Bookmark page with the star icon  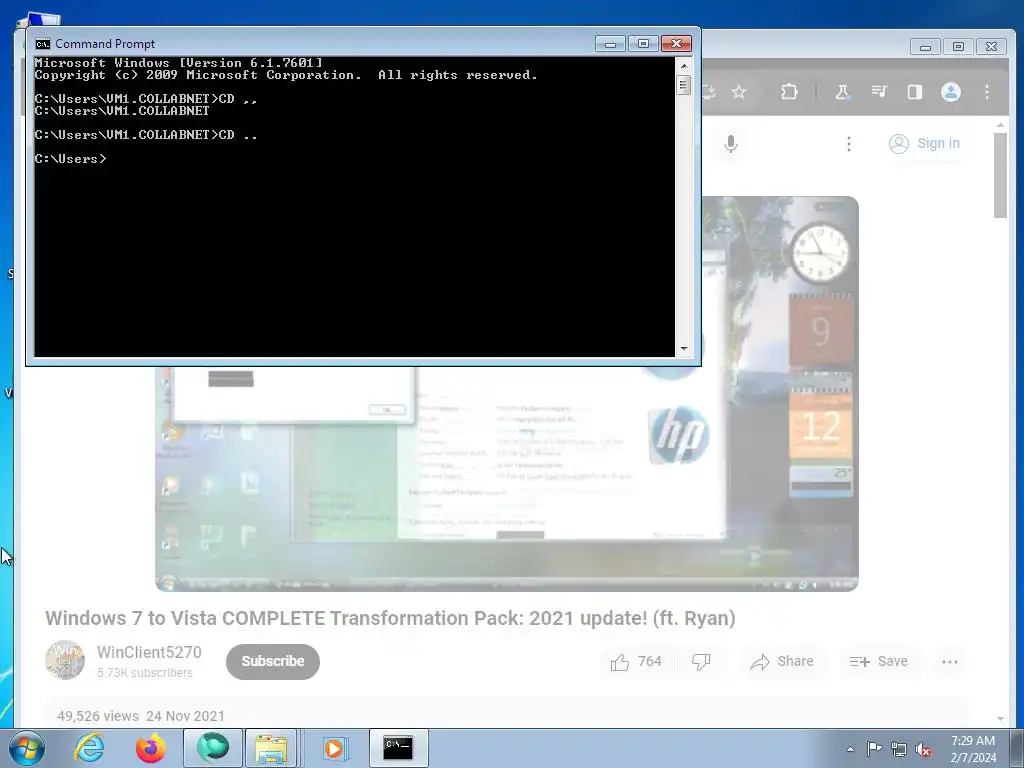point(739,92)
